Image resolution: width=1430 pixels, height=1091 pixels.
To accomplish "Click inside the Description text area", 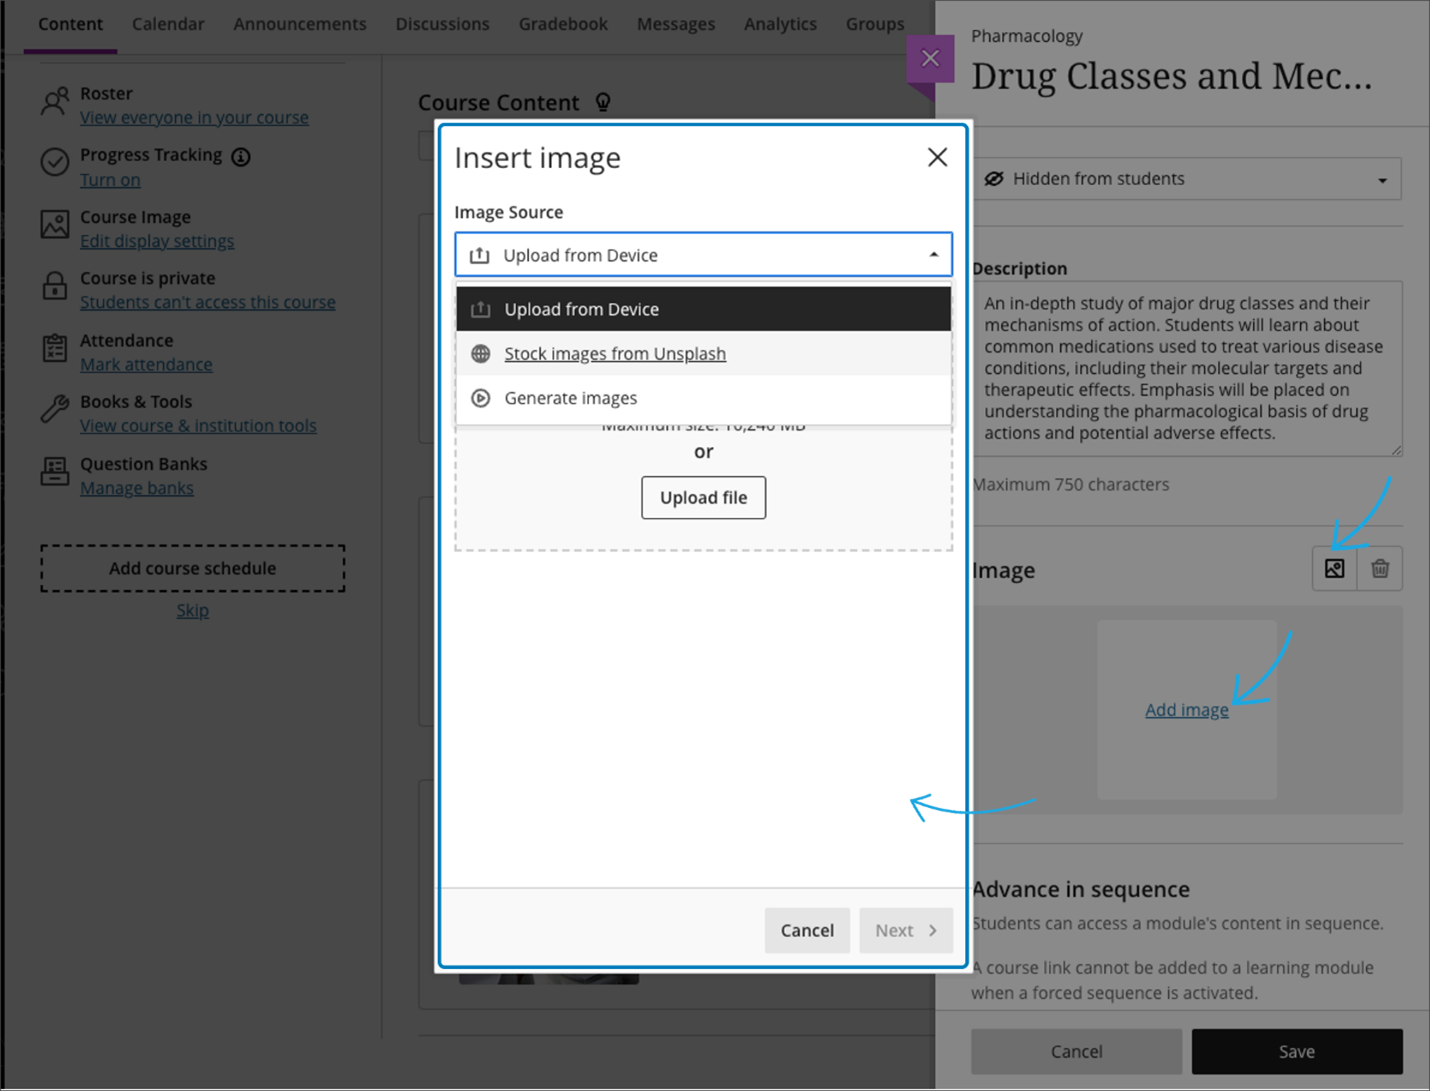I will pyautogui.click(x=1186, y=368).
